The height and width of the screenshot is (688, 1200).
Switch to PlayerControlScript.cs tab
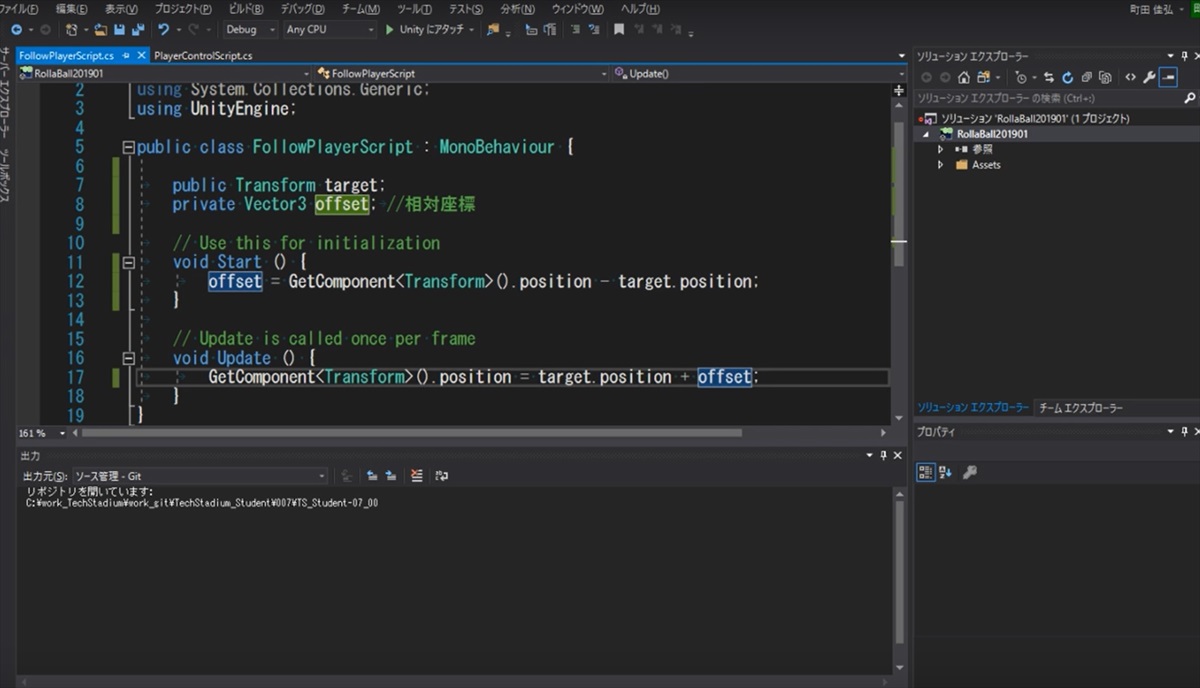coord(203,56)
